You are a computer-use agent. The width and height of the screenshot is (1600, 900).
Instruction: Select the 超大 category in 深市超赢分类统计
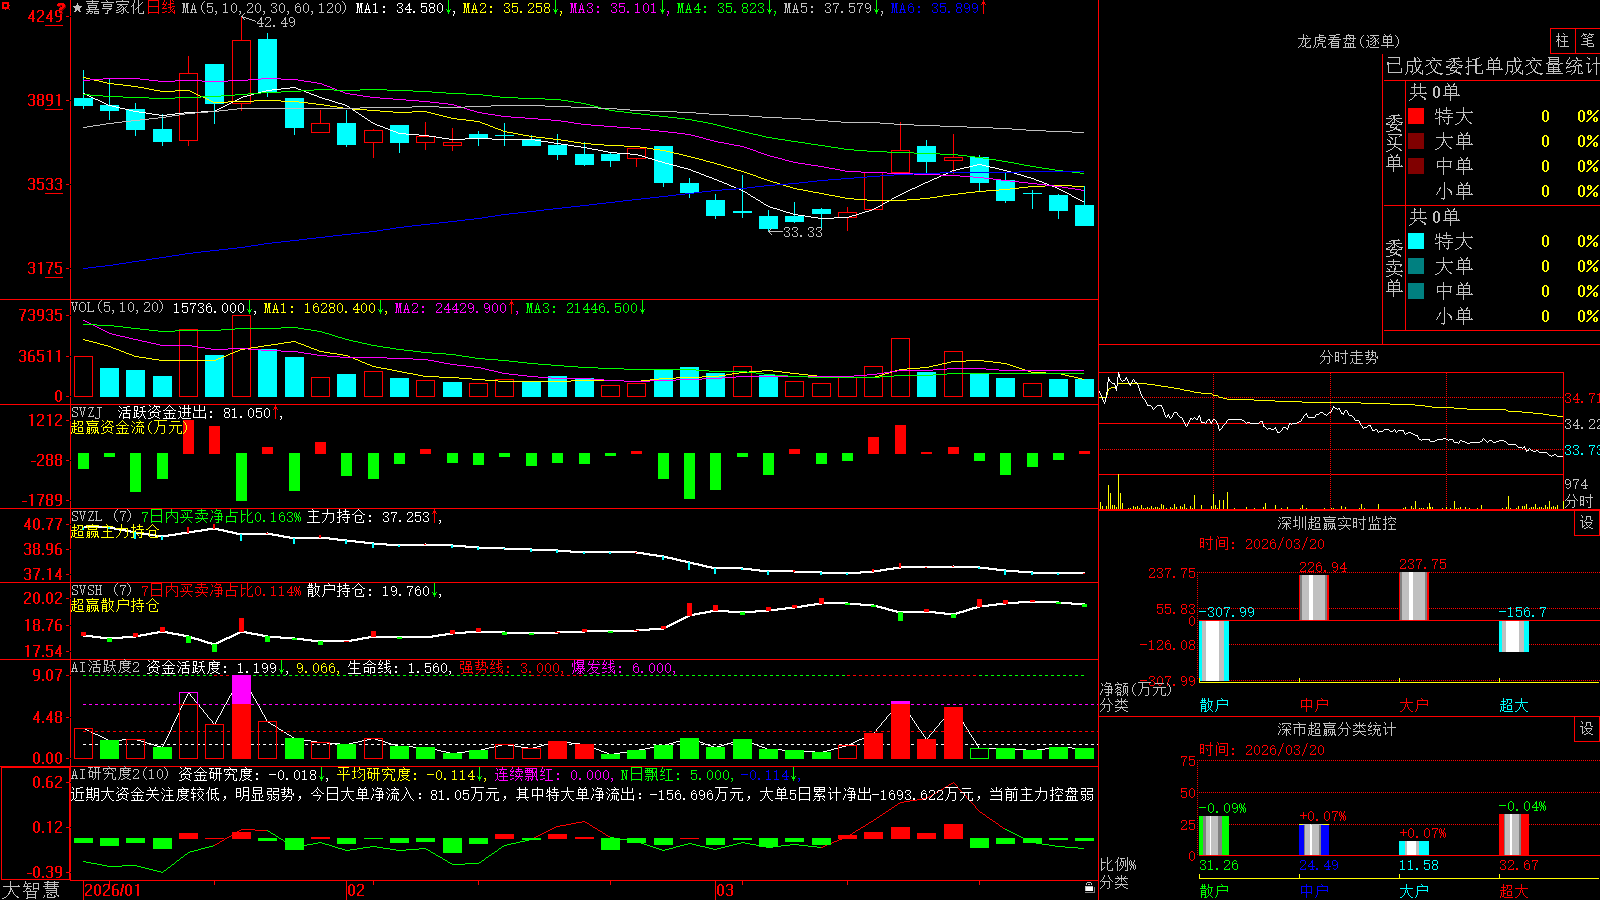tap(1514, 890)
